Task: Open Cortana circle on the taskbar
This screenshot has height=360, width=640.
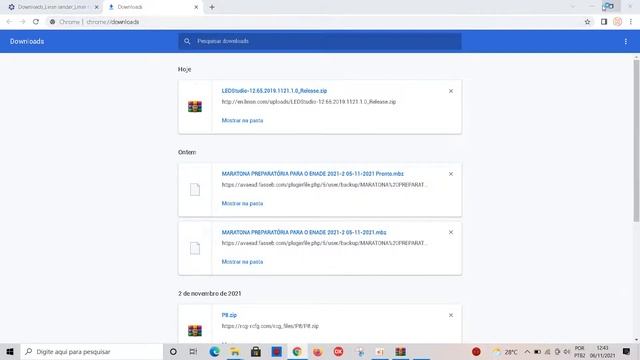Action: (x=173, y=351)
